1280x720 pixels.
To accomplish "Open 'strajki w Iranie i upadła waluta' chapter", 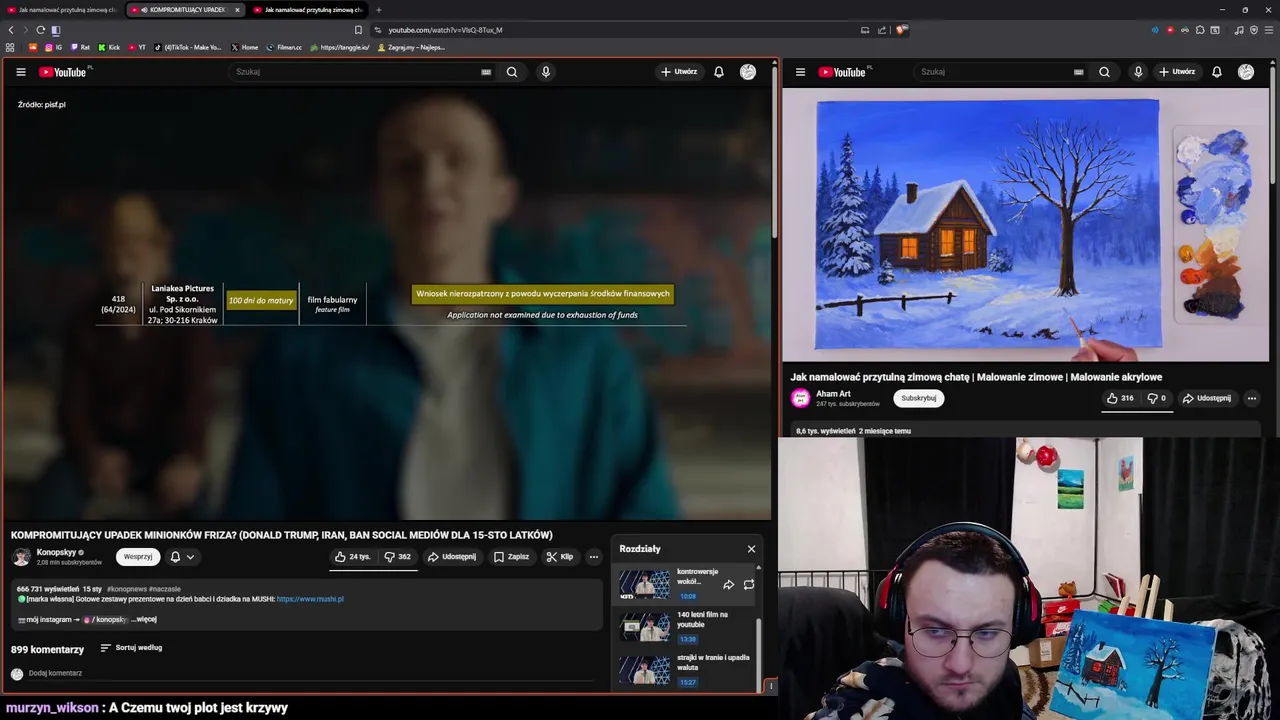I will coord(683,670).
